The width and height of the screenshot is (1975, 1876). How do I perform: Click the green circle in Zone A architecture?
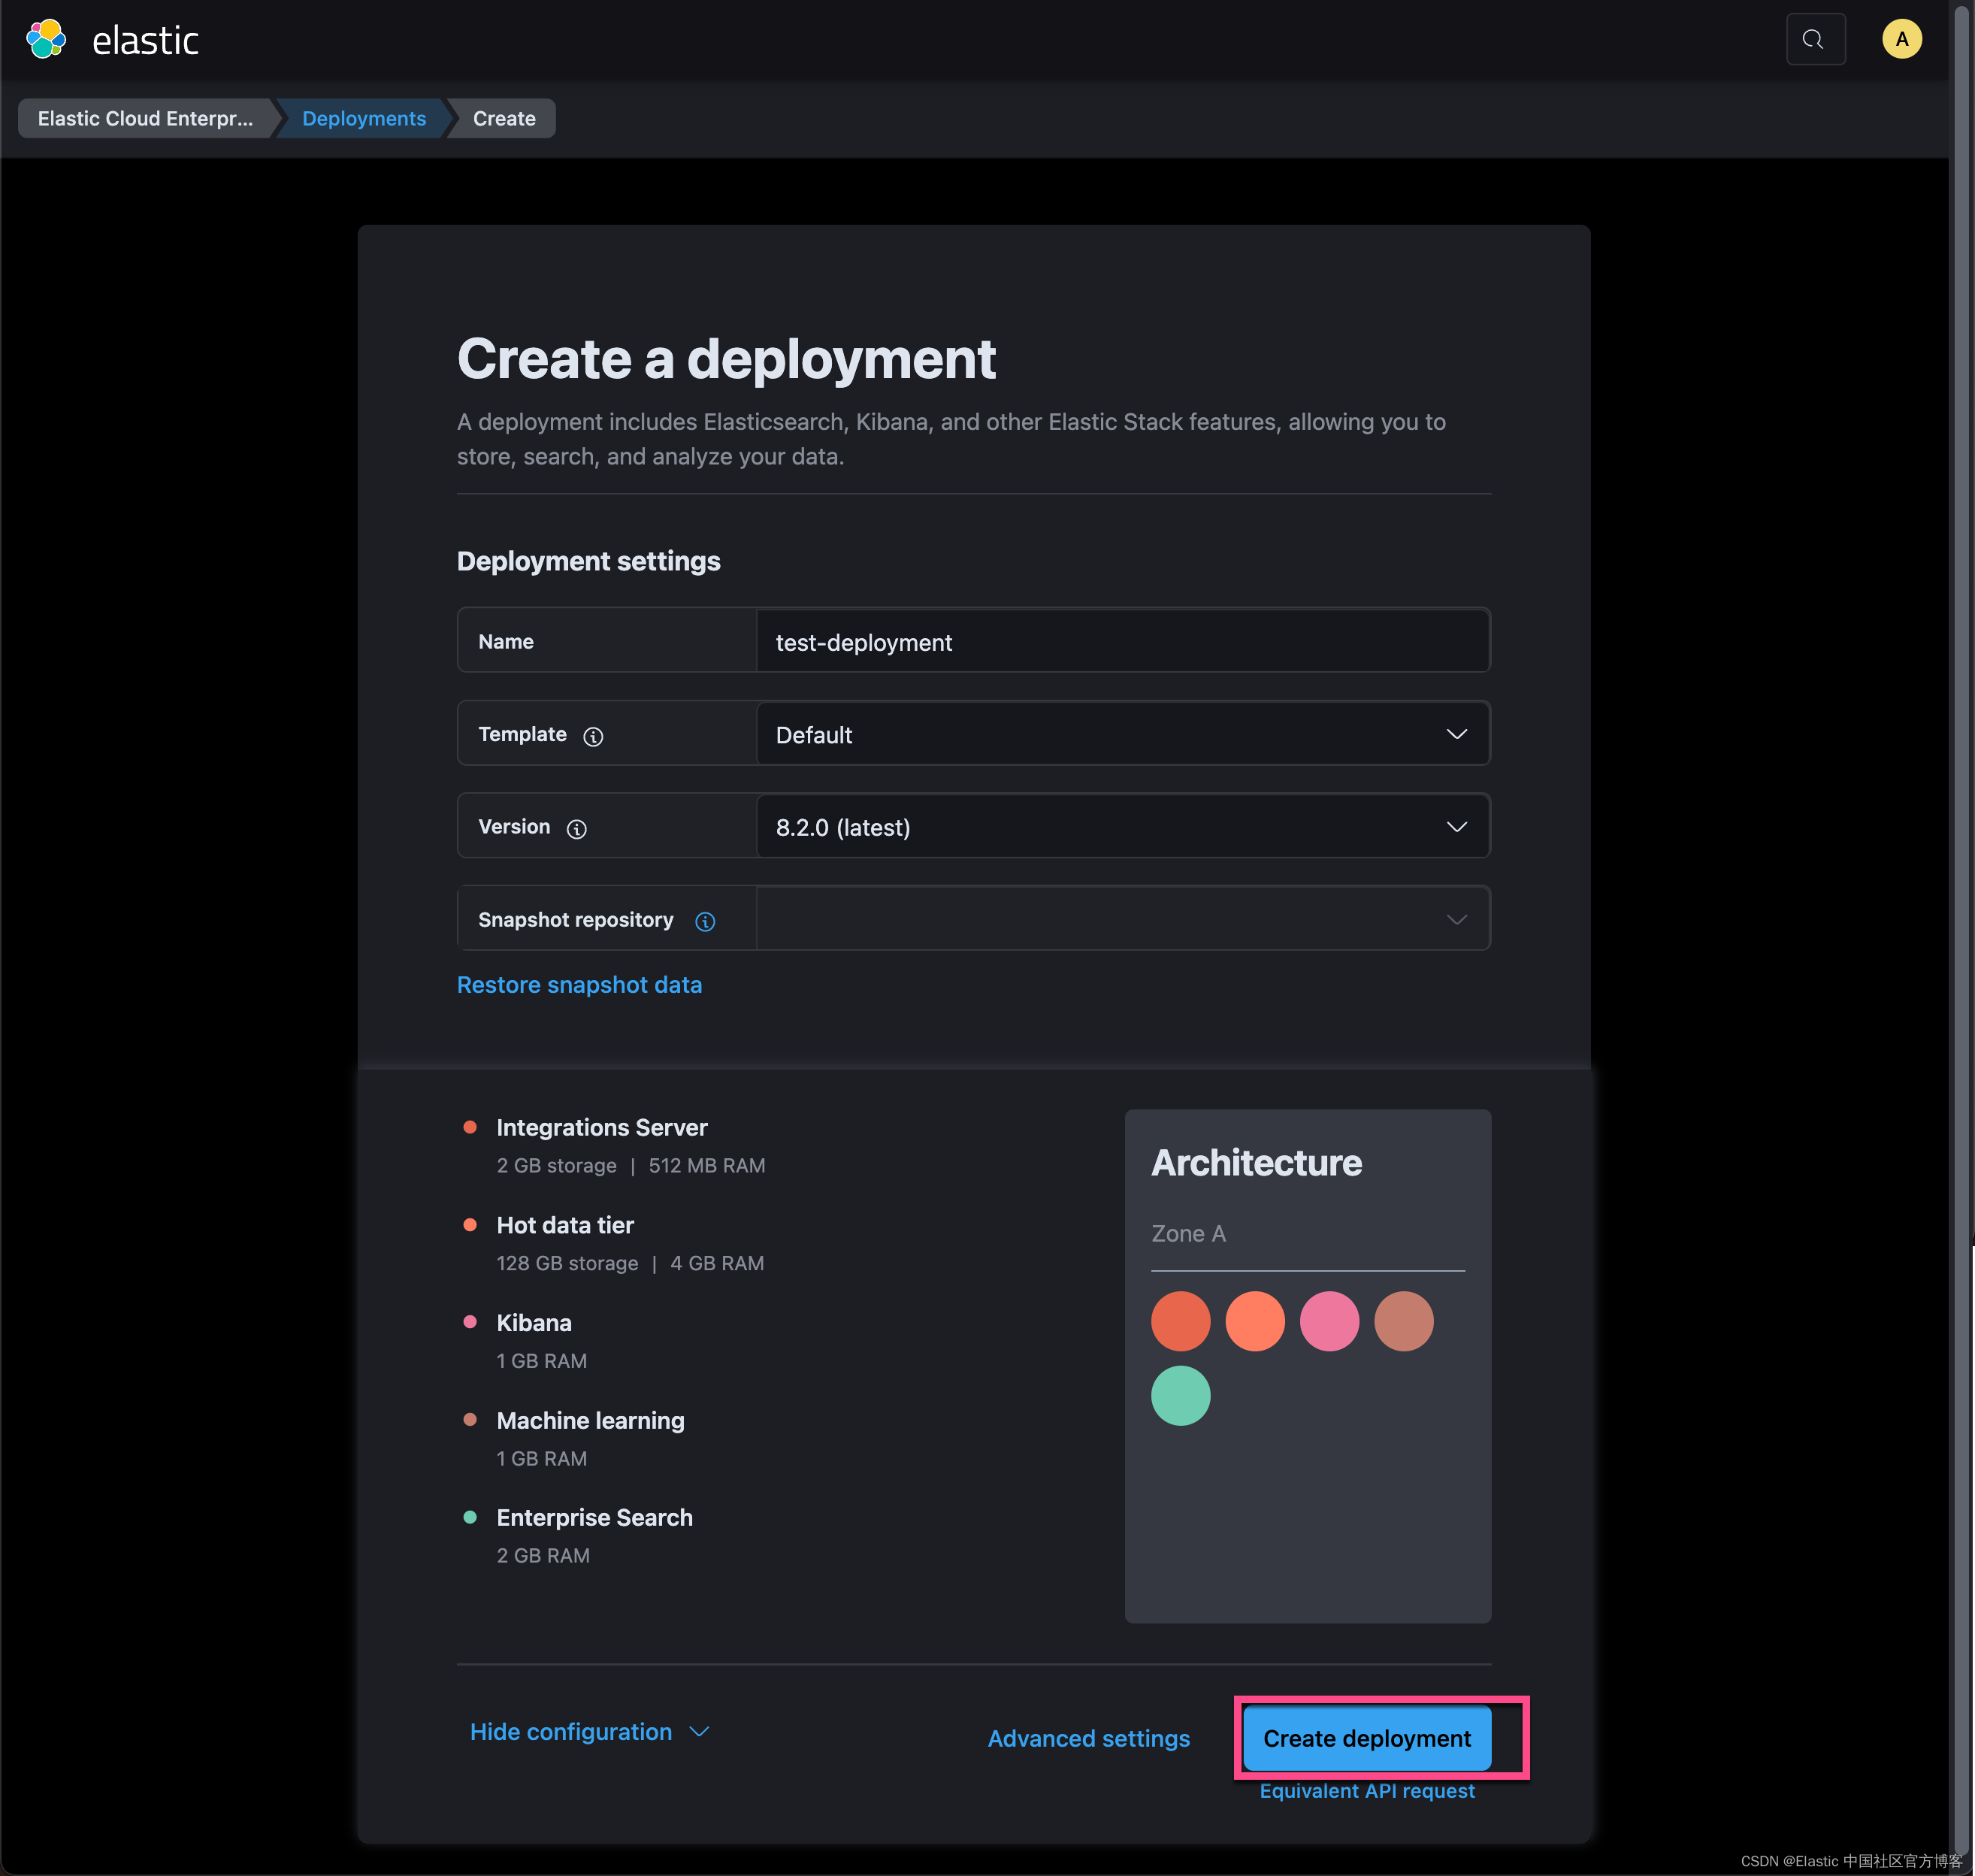pyautogui.click(x=1181, y=1396)
